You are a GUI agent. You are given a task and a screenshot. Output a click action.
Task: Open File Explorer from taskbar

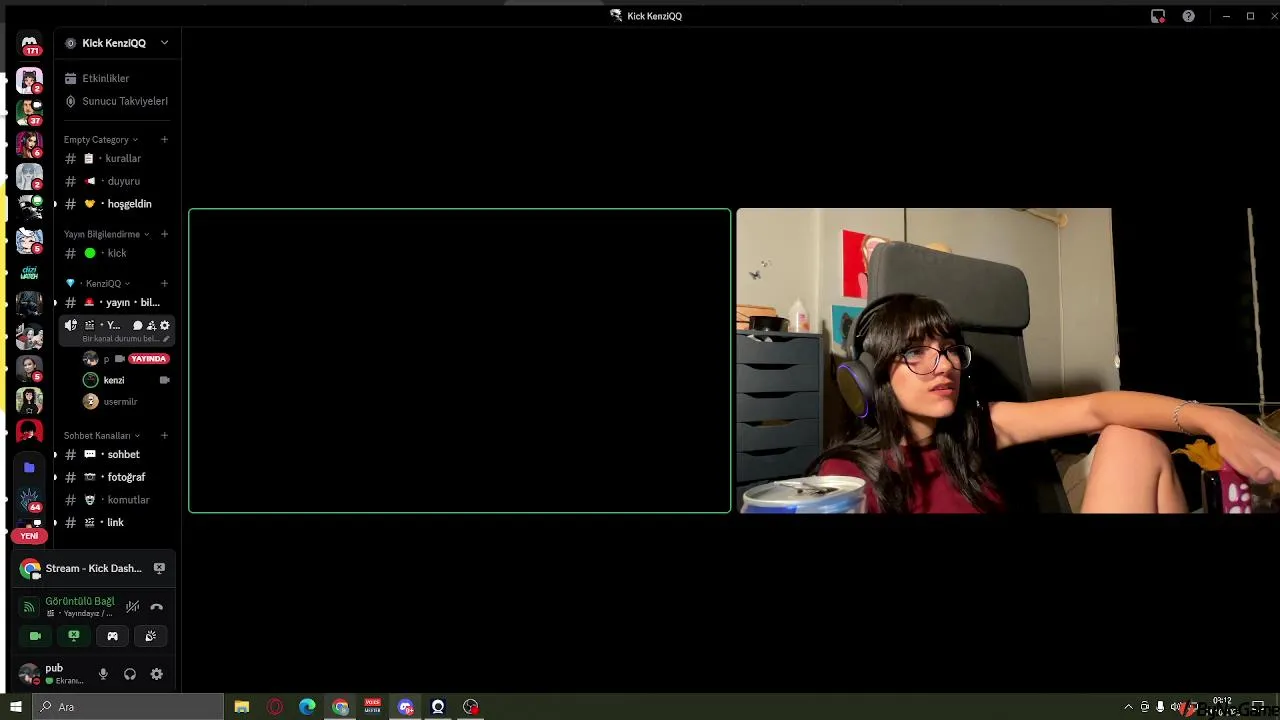tap(242, 707)
